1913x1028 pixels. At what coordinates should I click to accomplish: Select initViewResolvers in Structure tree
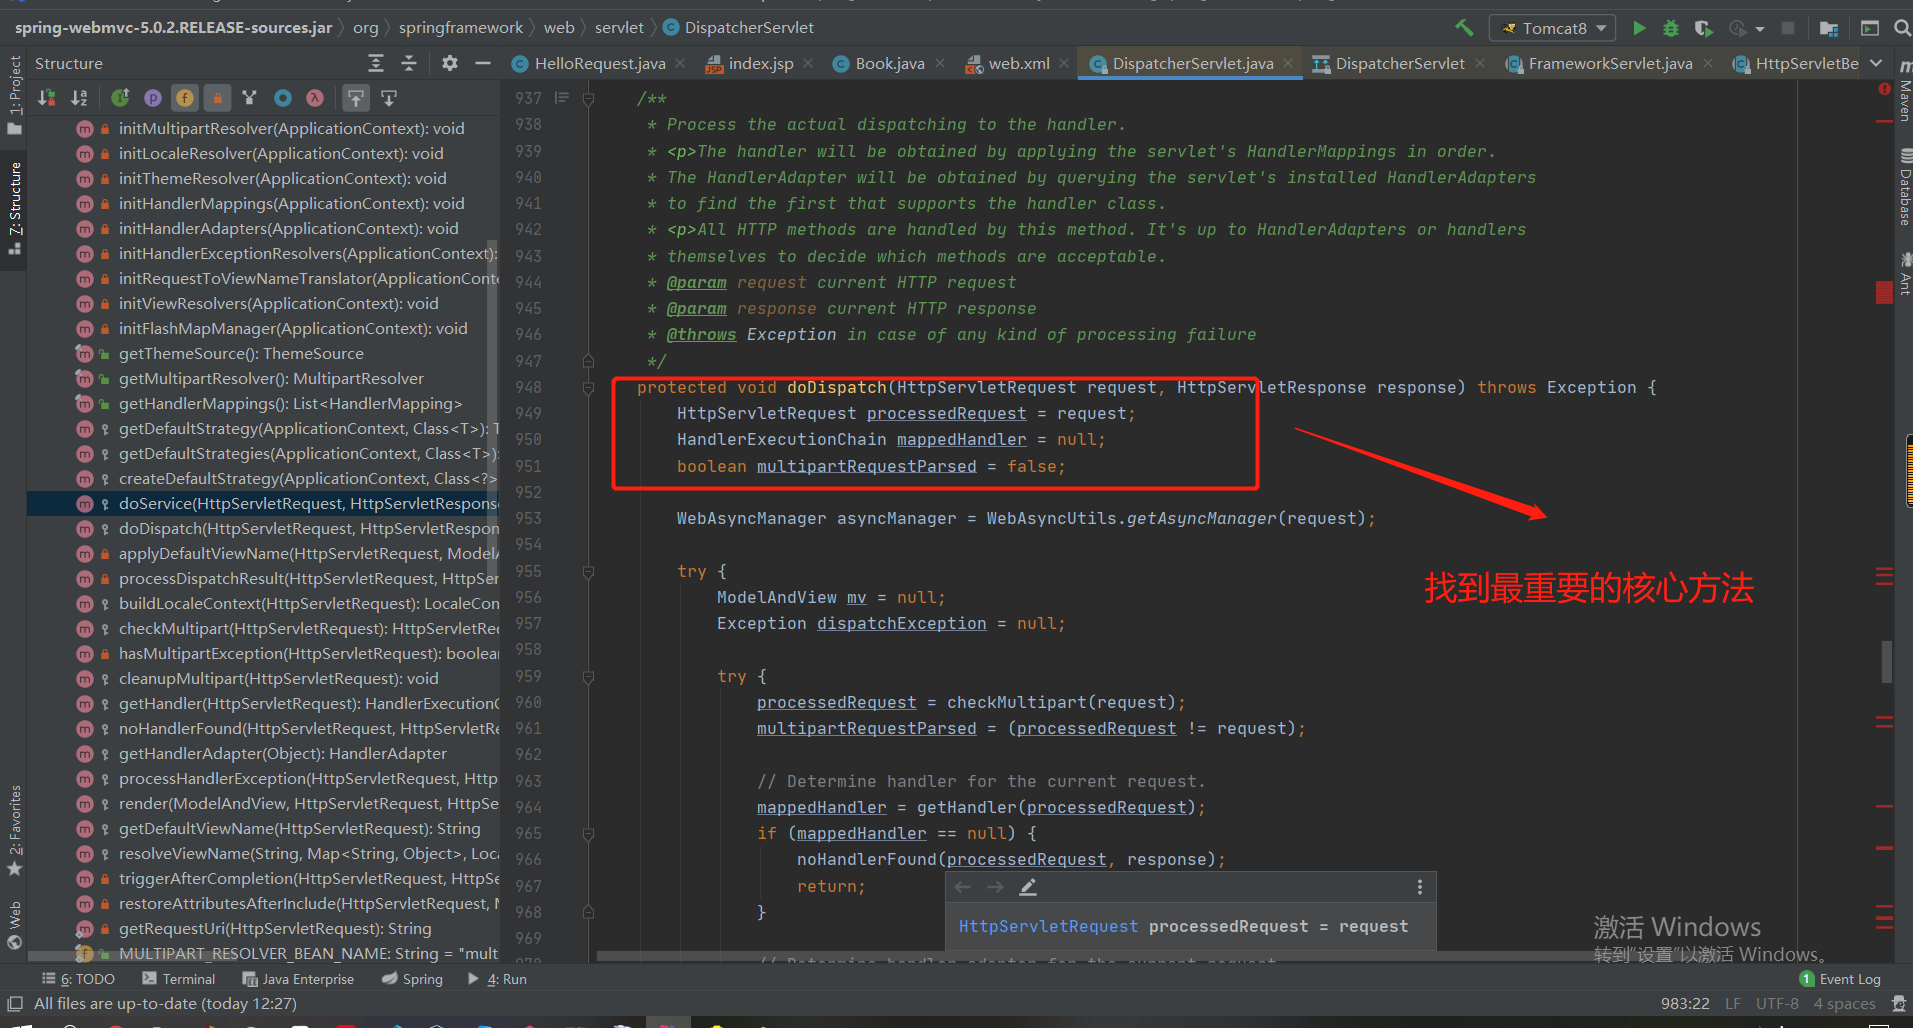[262, 303]
